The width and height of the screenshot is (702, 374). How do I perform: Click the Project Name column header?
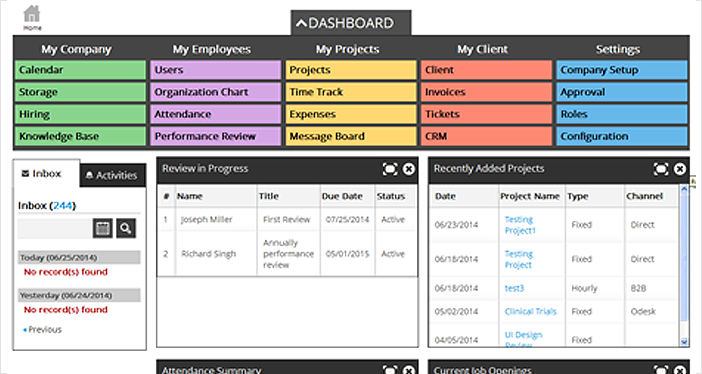point(530,196)
